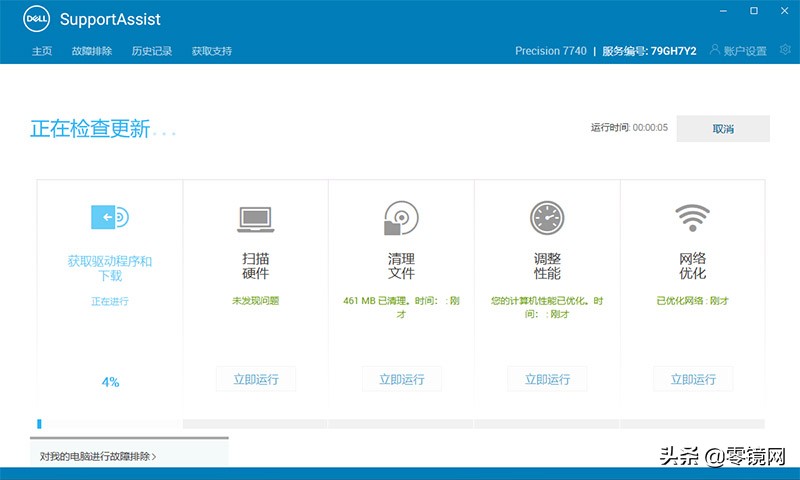
Task: Open 账户设置
Action: tap(745, 51)
